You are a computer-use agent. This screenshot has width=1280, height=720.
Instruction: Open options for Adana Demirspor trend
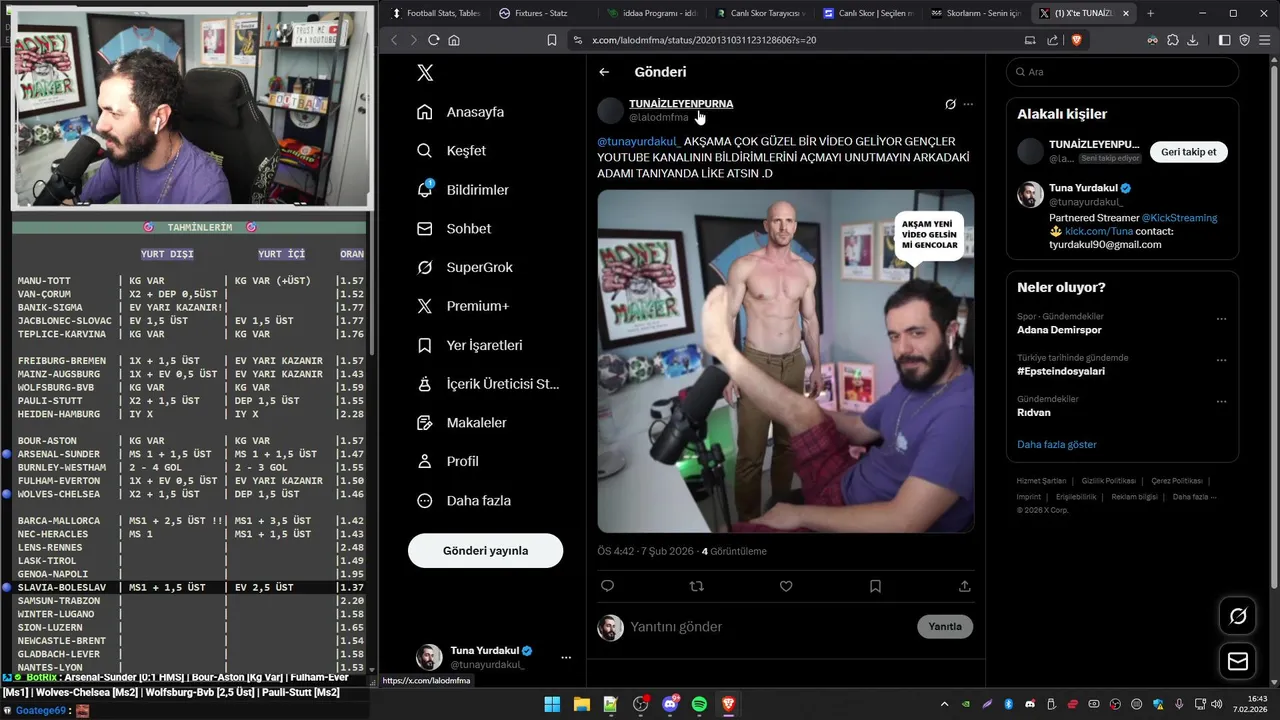tap(1221, 319)
